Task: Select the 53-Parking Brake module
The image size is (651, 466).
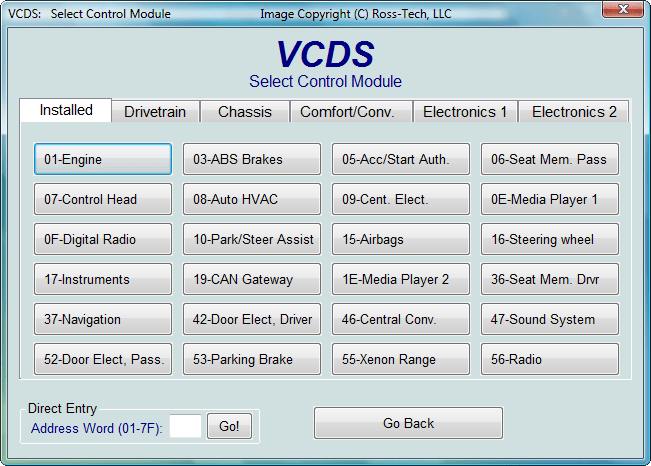Action: coord(252,359)
